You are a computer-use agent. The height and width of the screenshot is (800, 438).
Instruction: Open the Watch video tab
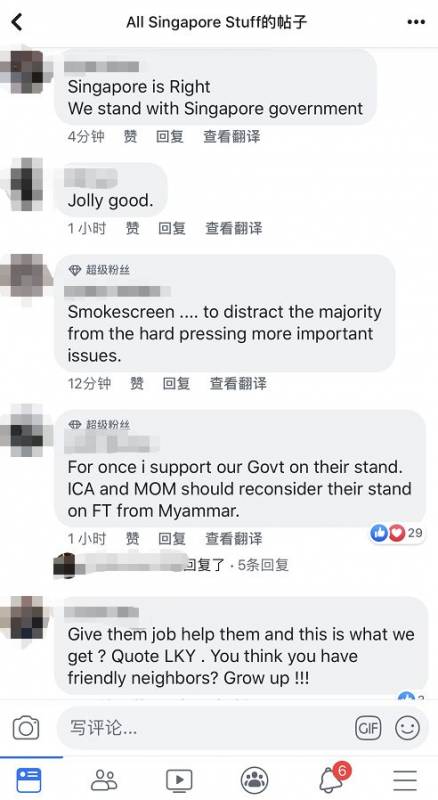click(x=179, y=780)
